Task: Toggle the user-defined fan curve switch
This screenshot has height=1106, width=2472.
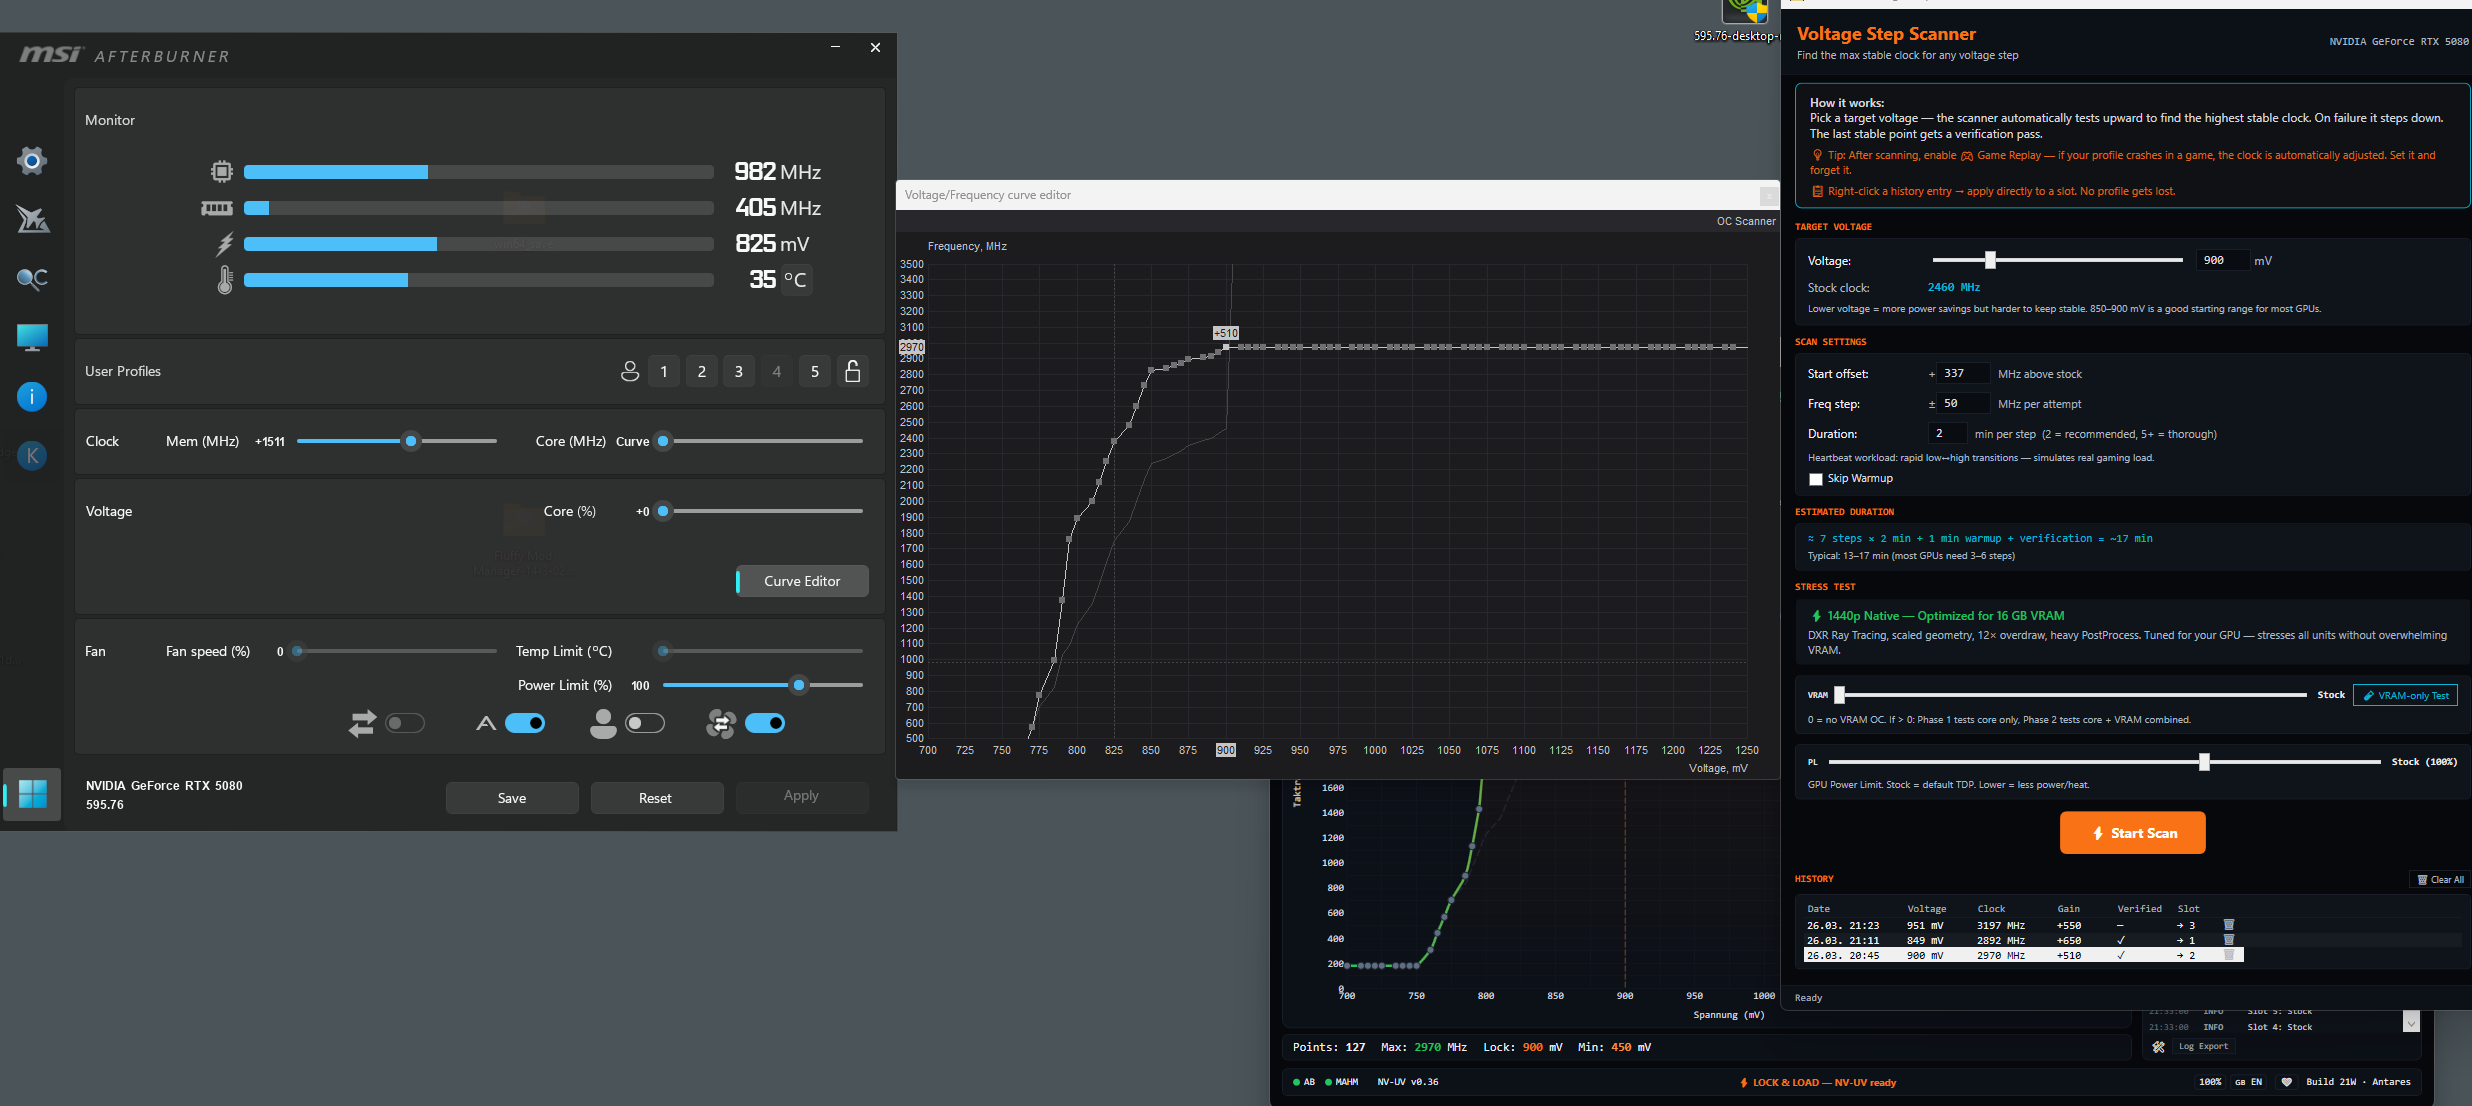Action: (644, 723)
